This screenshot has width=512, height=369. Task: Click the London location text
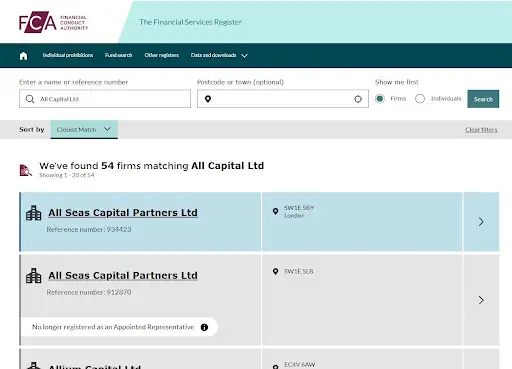click(294, 216)
